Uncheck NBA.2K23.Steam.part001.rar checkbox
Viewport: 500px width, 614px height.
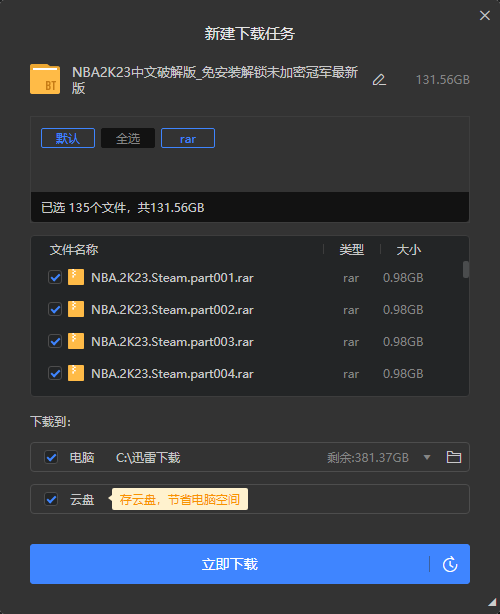click(x=55, y=277)
